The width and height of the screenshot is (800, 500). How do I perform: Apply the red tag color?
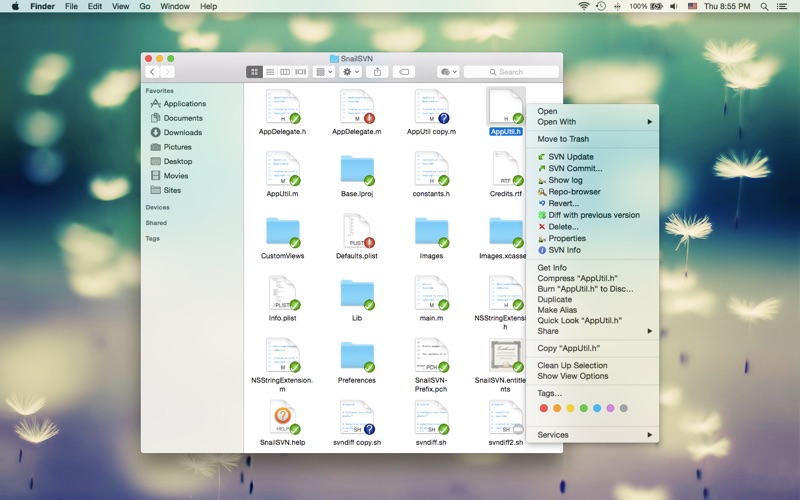tap(544, 408)
